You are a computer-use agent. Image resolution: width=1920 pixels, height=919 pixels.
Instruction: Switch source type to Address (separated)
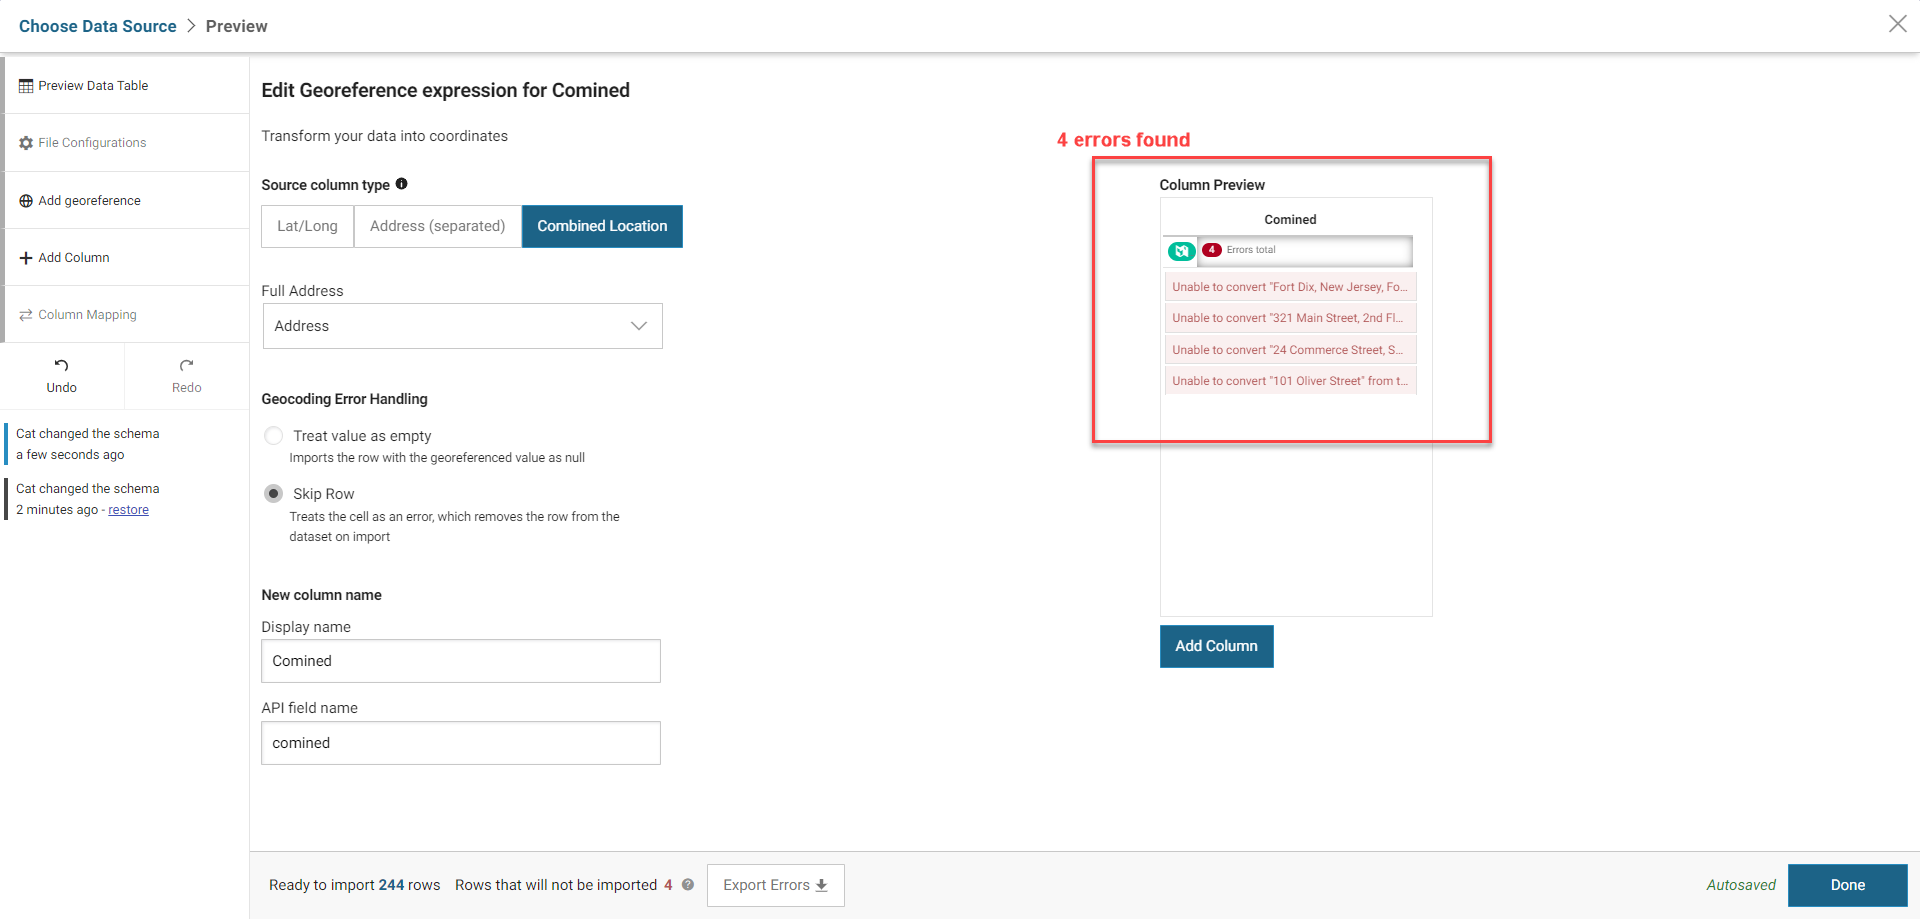pyautogui.click(x=437, y=226)
